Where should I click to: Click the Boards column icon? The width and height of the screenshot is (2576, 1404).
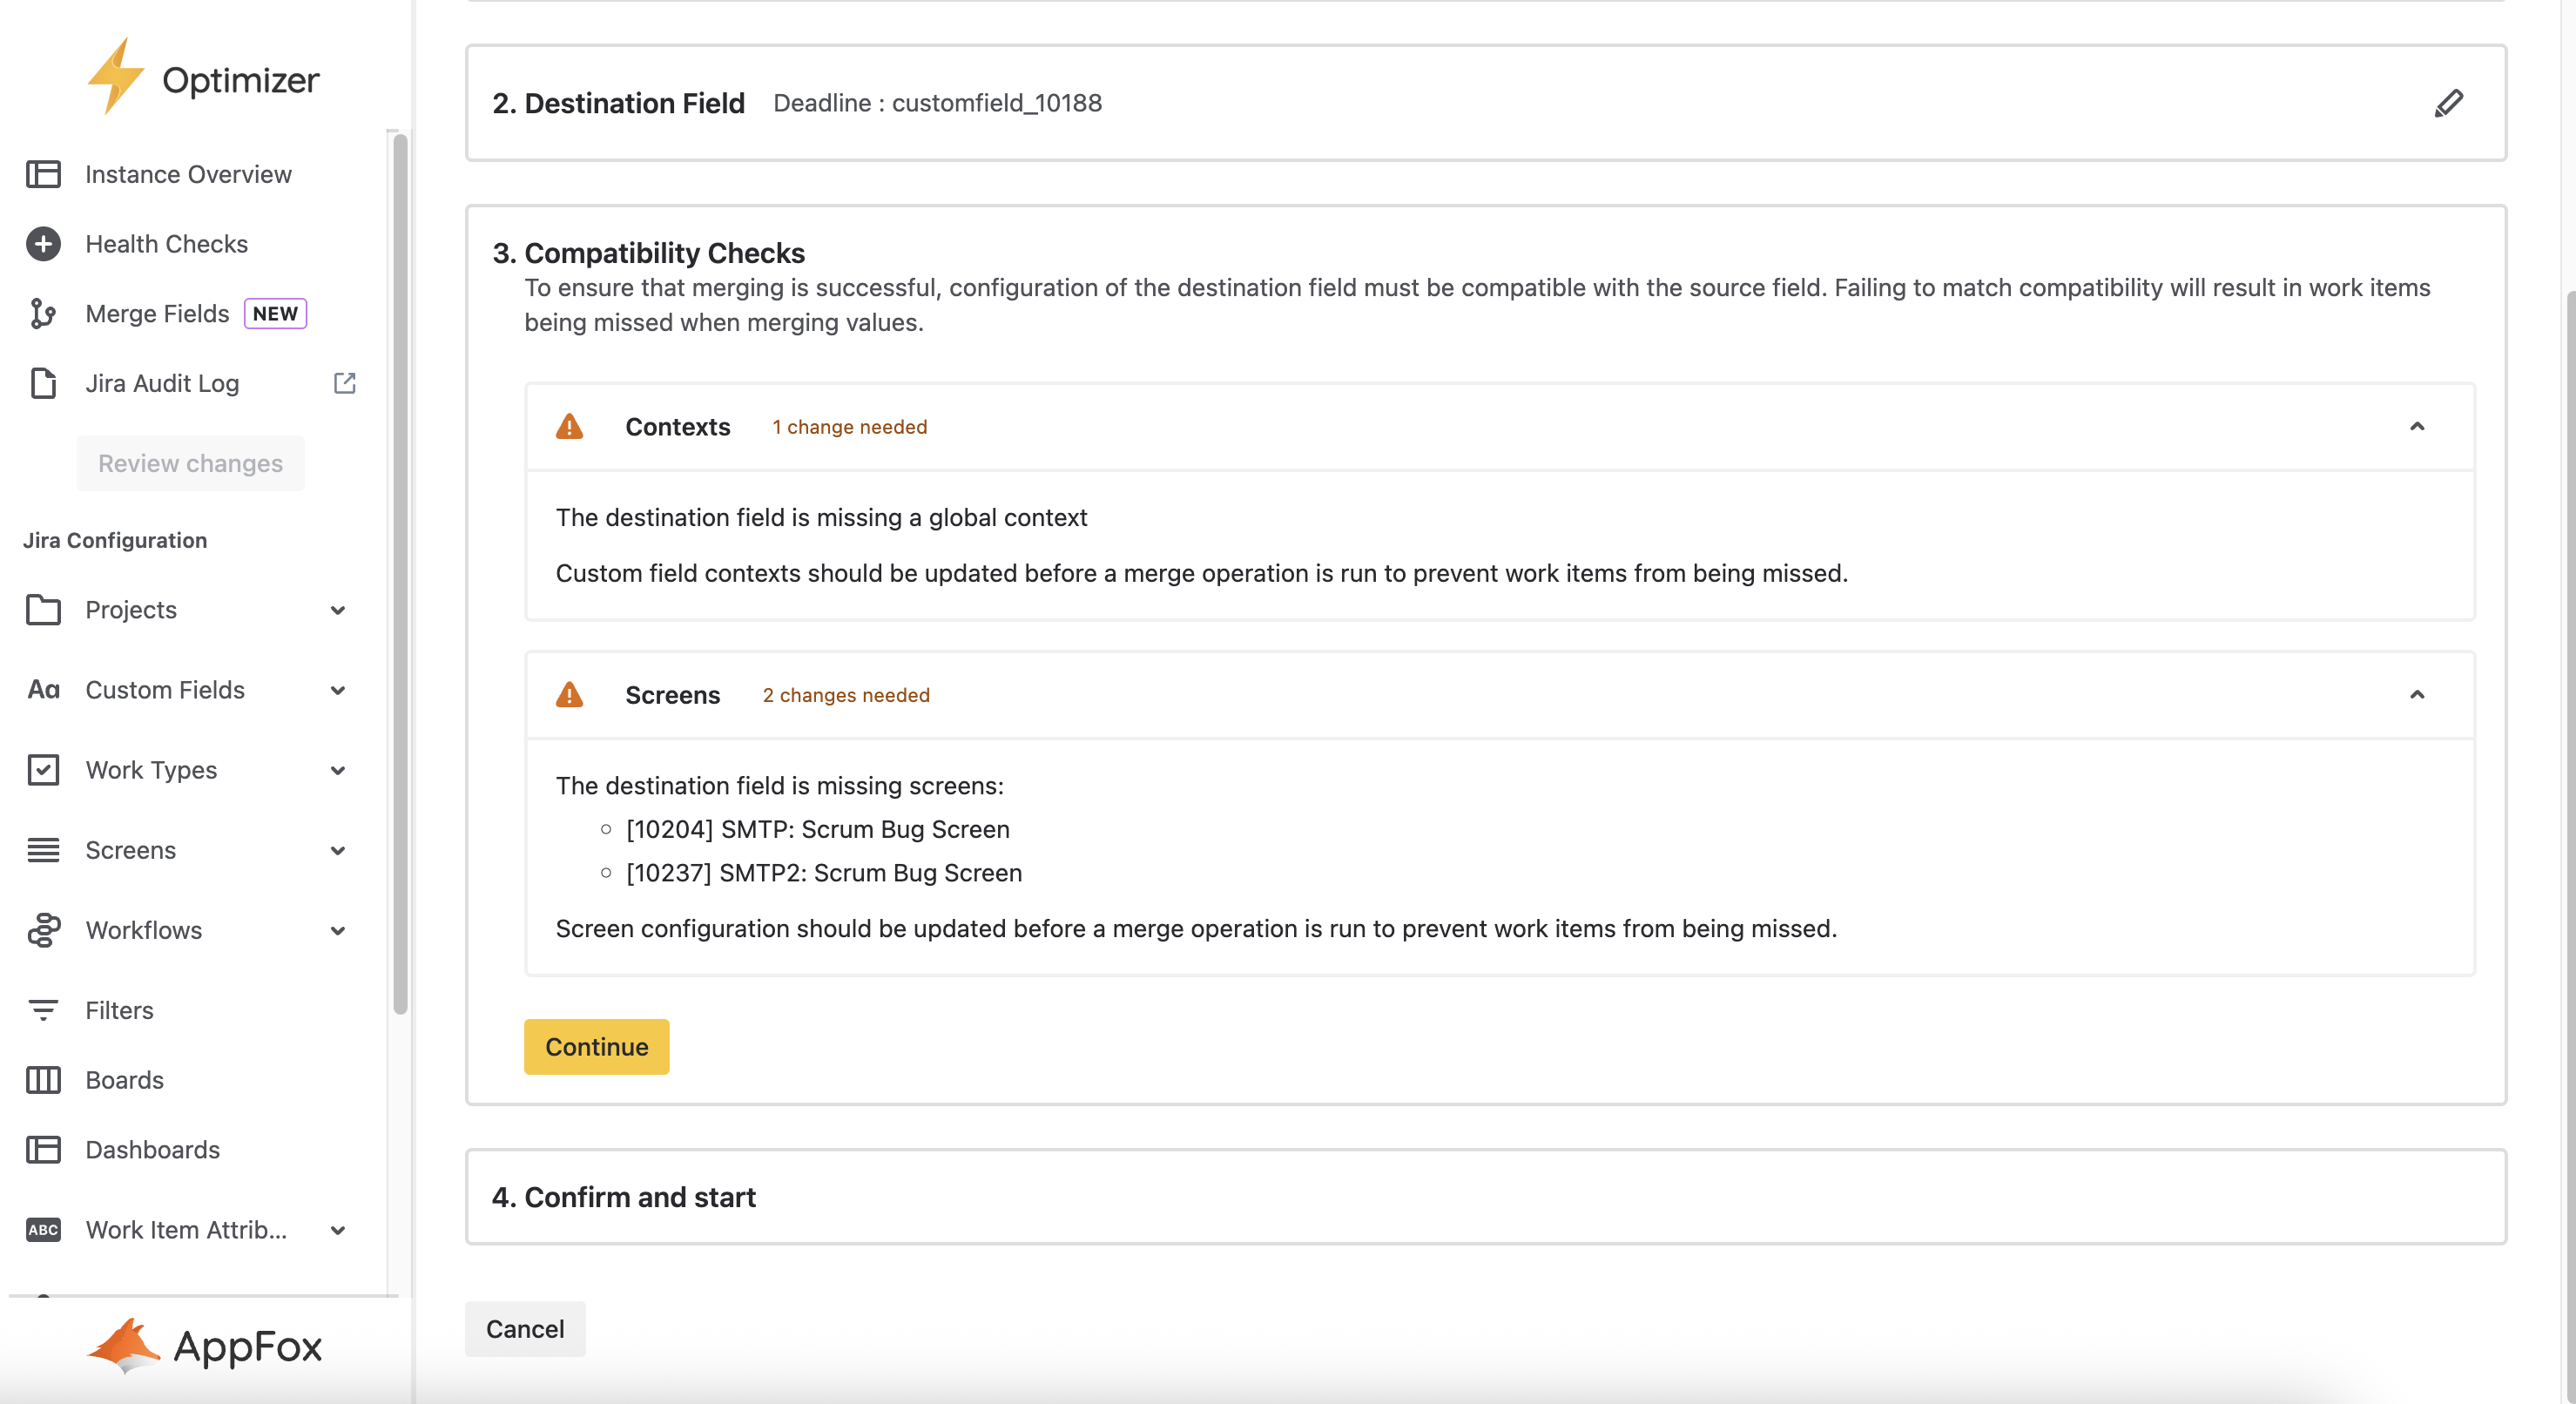43,1080
